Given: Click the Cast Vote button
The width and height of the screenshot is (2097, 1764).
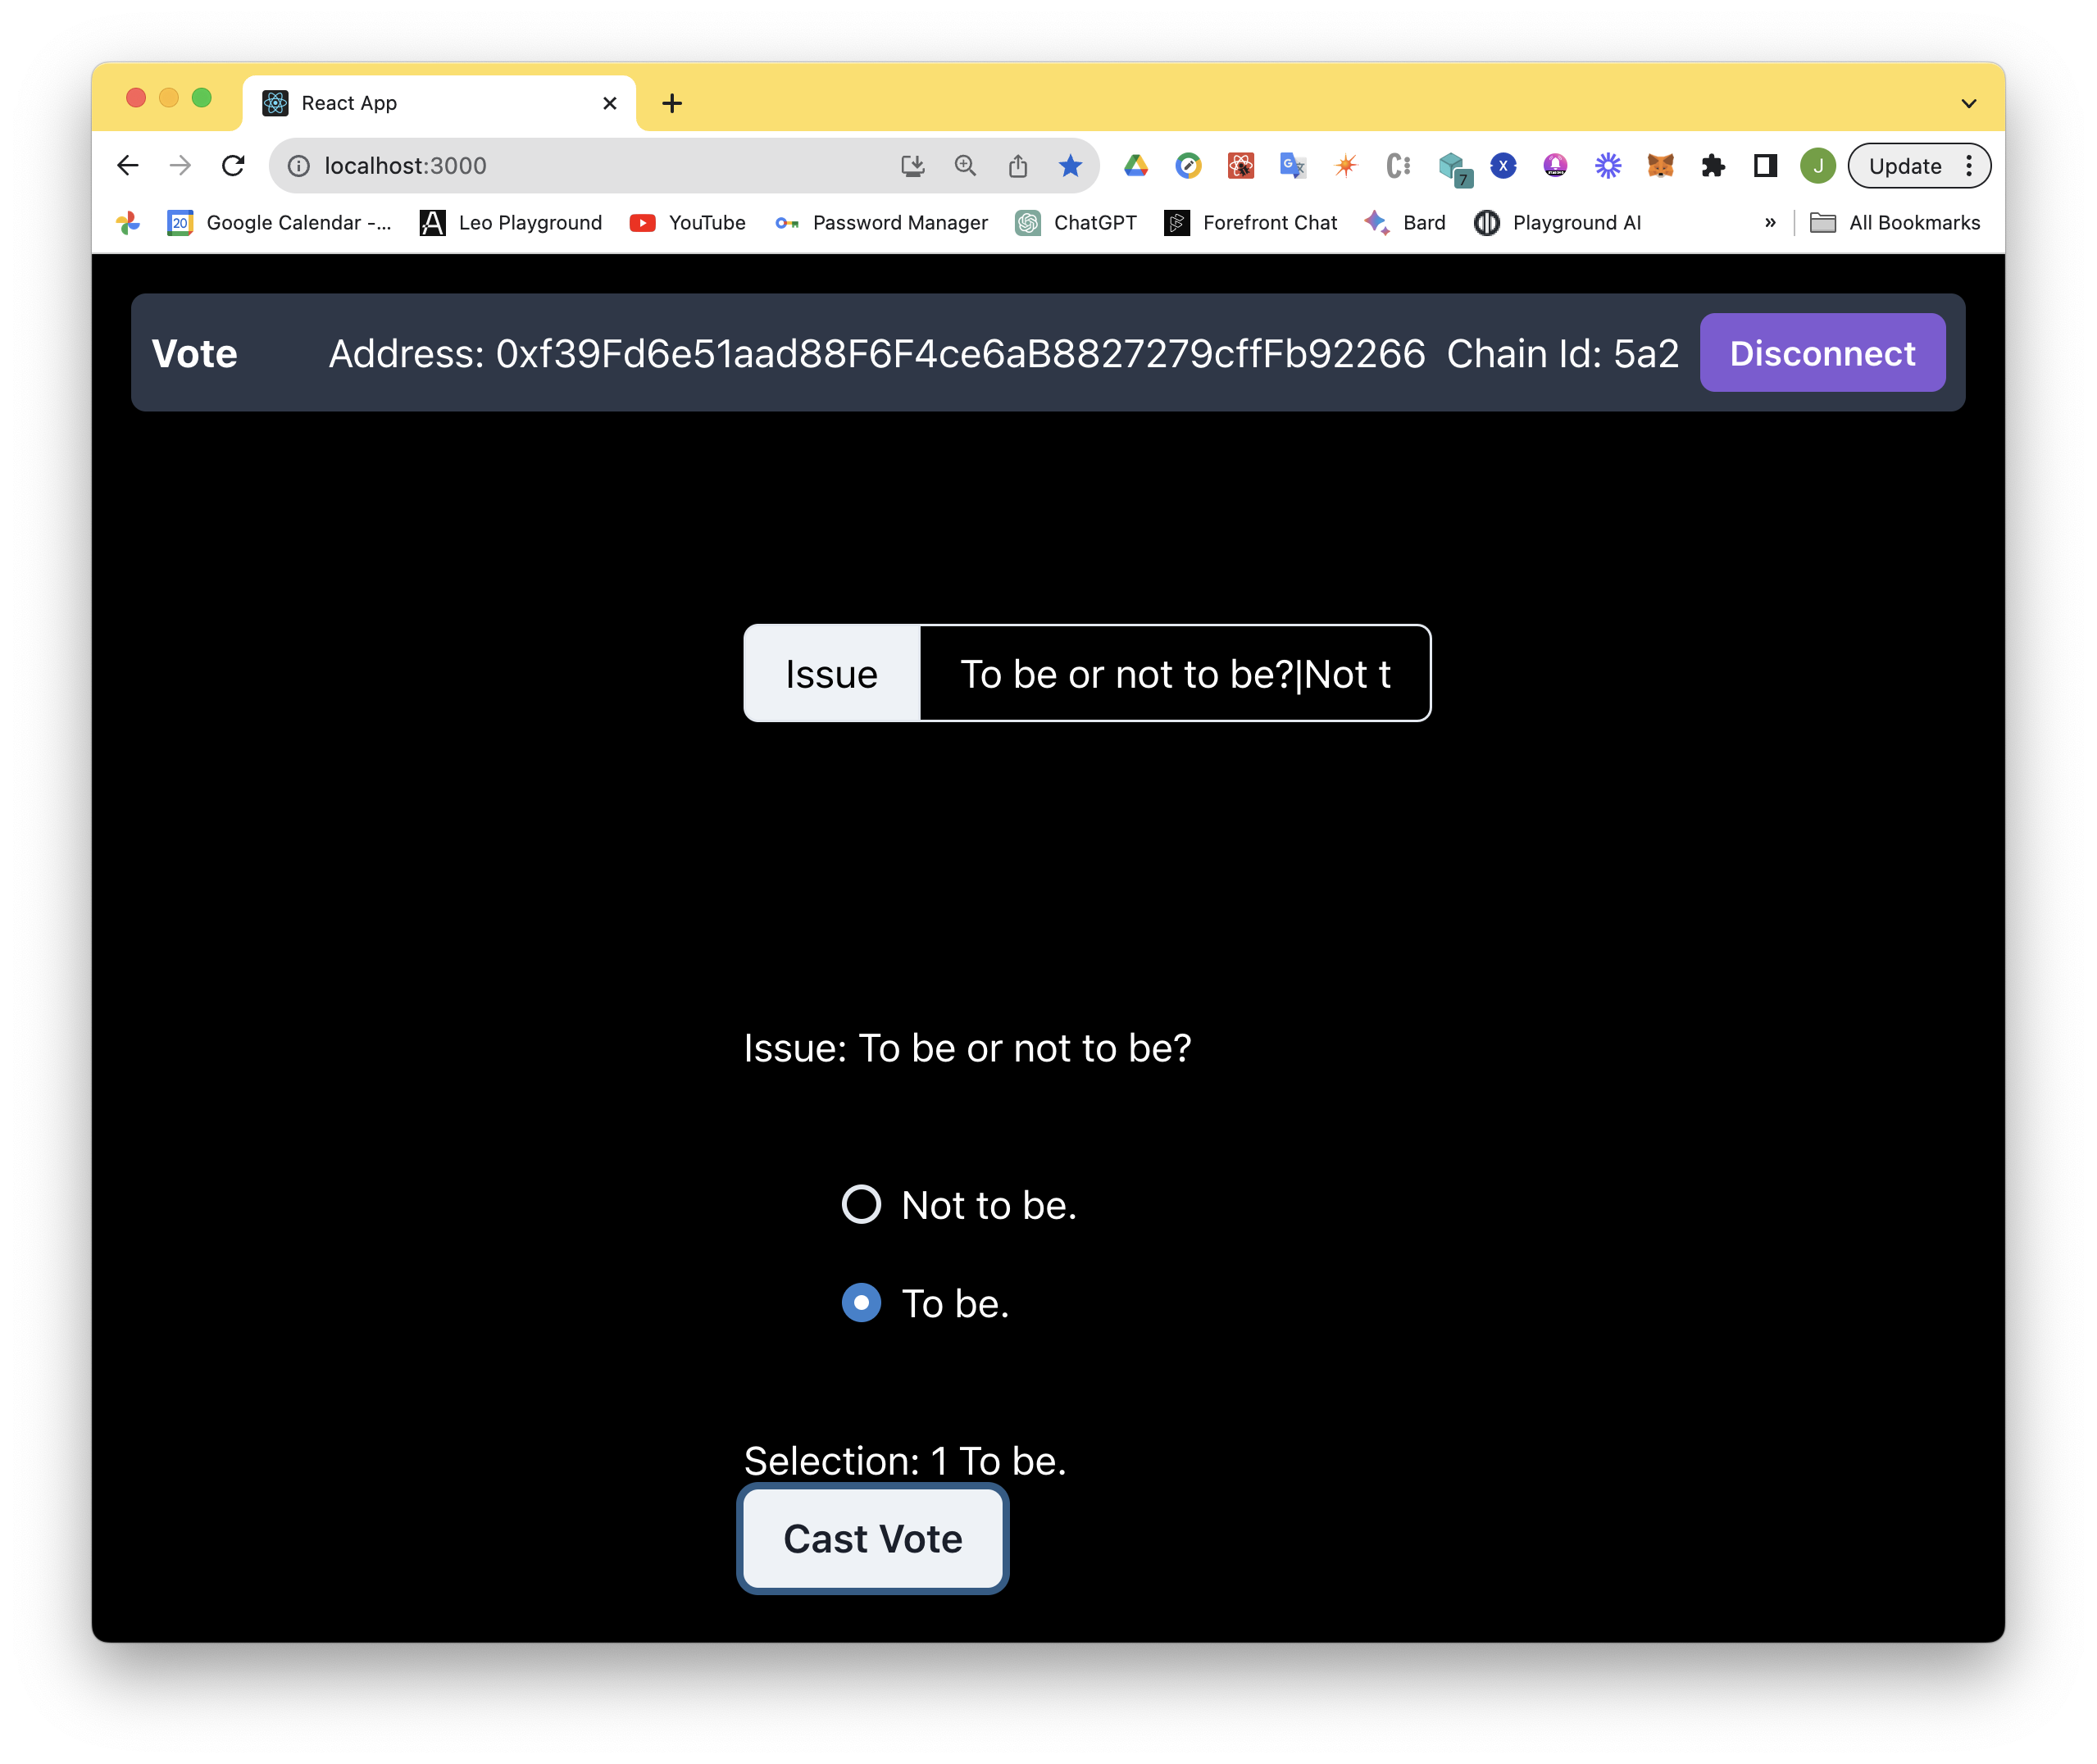Looking at the screenshot, I should [x=873, y=1539].
